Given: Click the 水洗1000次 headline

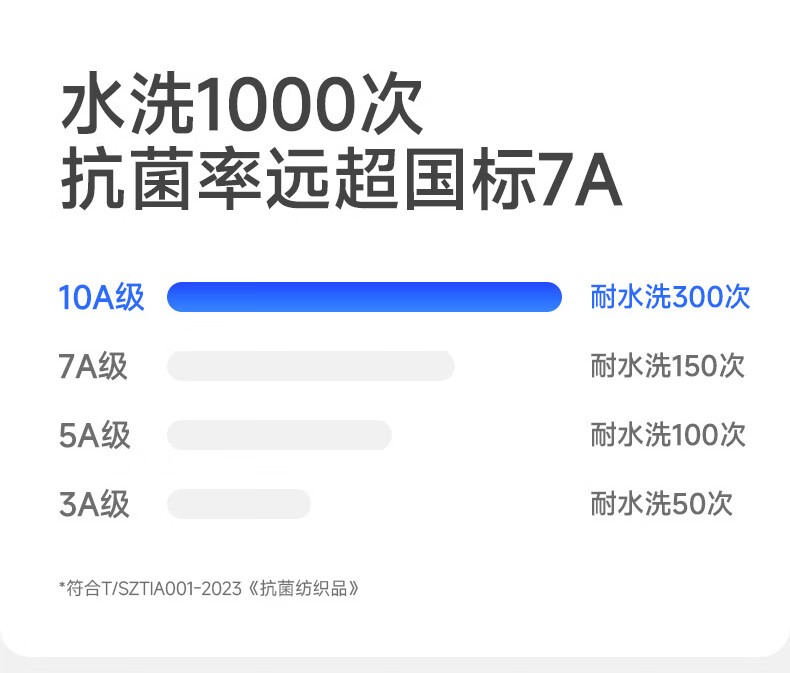Looking at the screenshot, I should (x=243, y=107).
